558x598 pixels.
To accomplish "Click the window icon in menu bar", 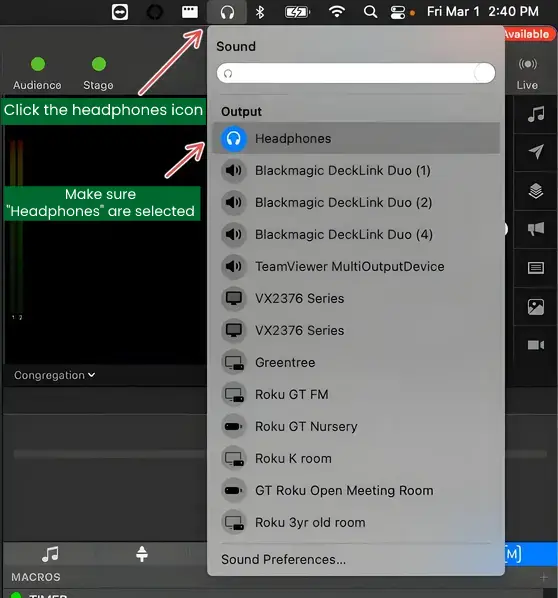I will 190,12.
